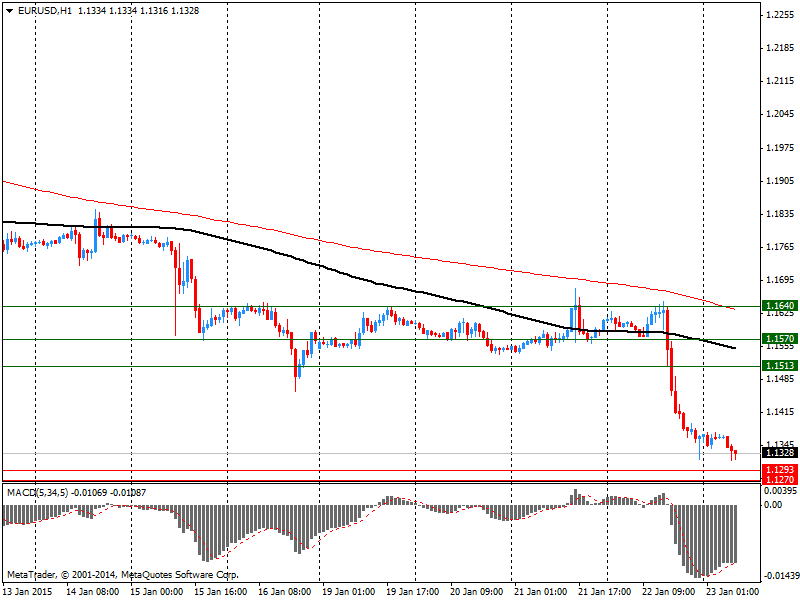Click the 1.2255 price scale value
800x600 pixels.
coord(780,15)
